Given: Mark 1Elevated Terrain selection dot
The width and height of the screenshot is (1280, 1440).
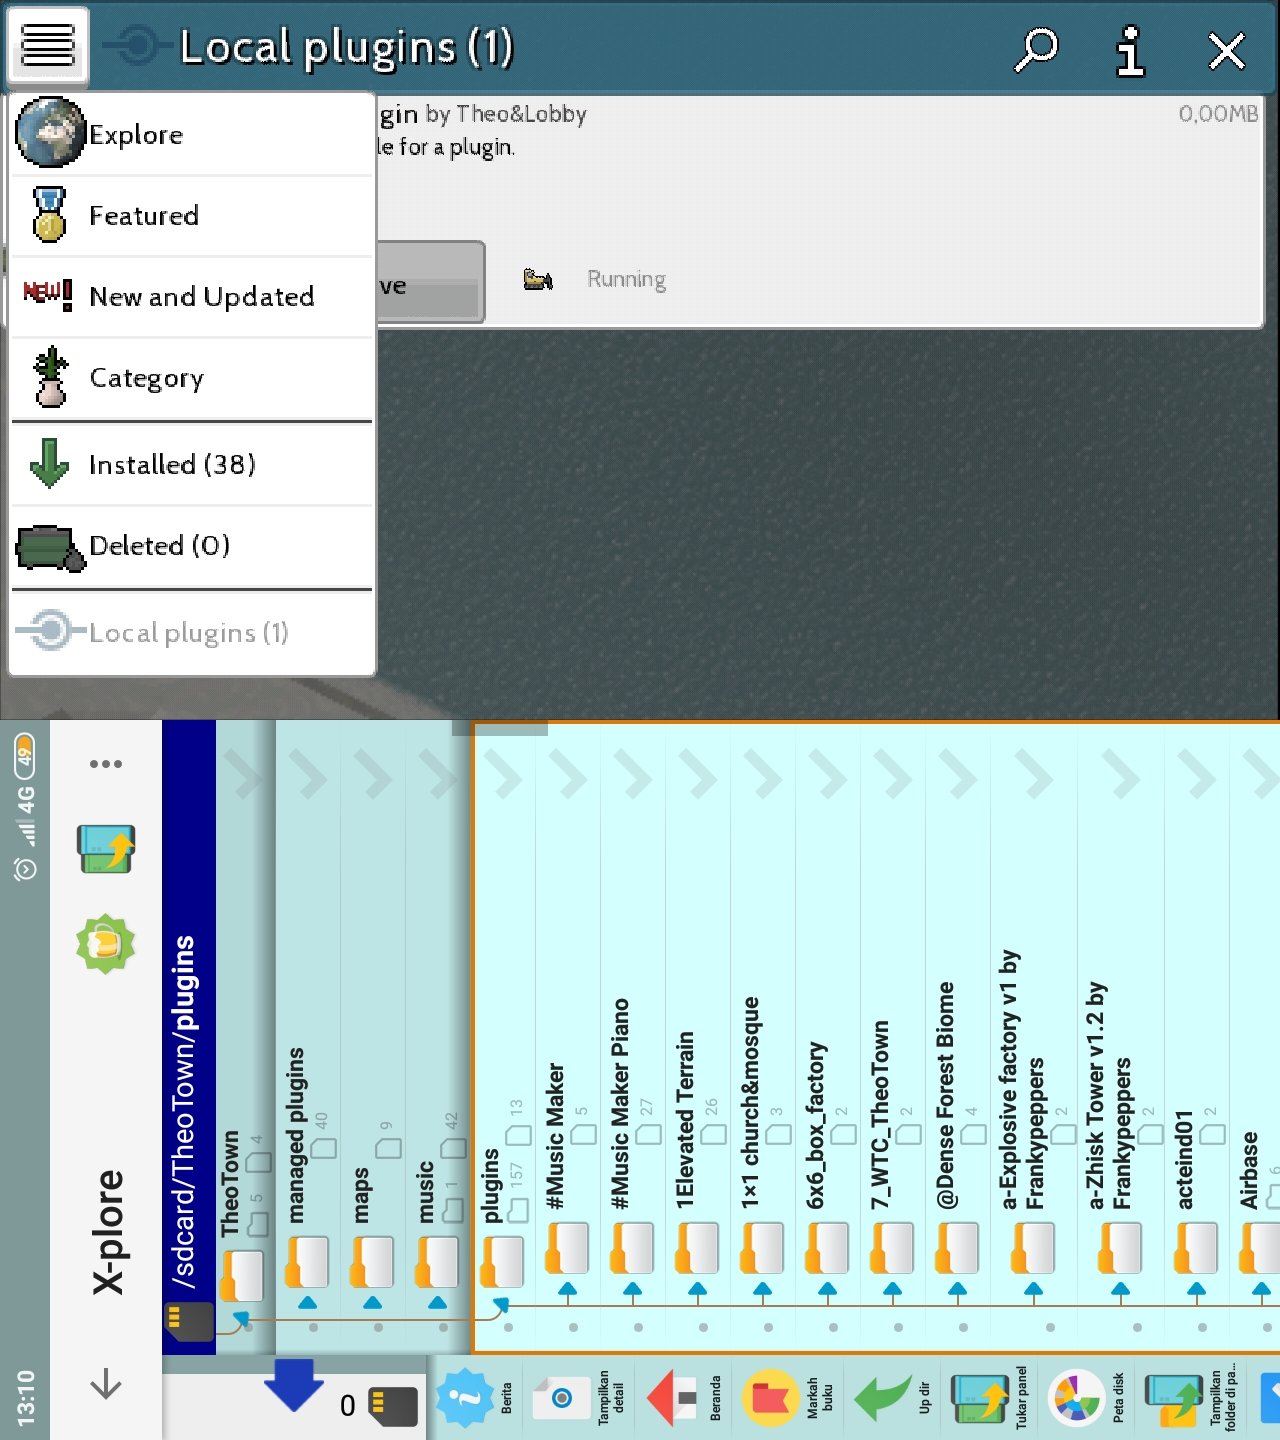Looking at the screenshot, I should pos(704,1328).
